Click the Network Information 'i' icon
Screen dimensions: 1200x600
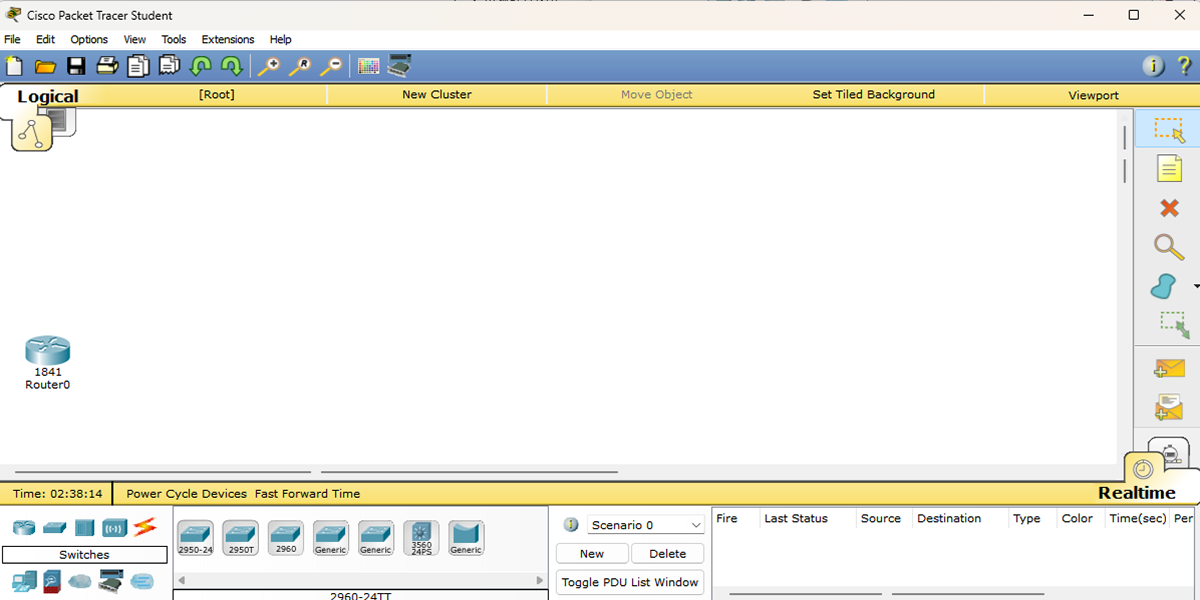point(1153,66)
